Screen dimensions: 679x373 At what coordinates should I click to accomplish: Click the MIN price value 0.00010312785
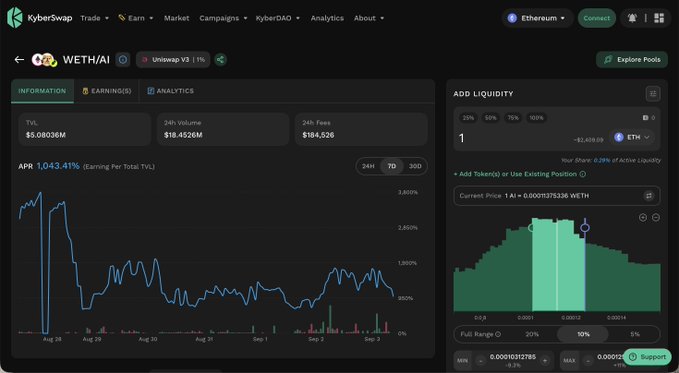point(513,357)
